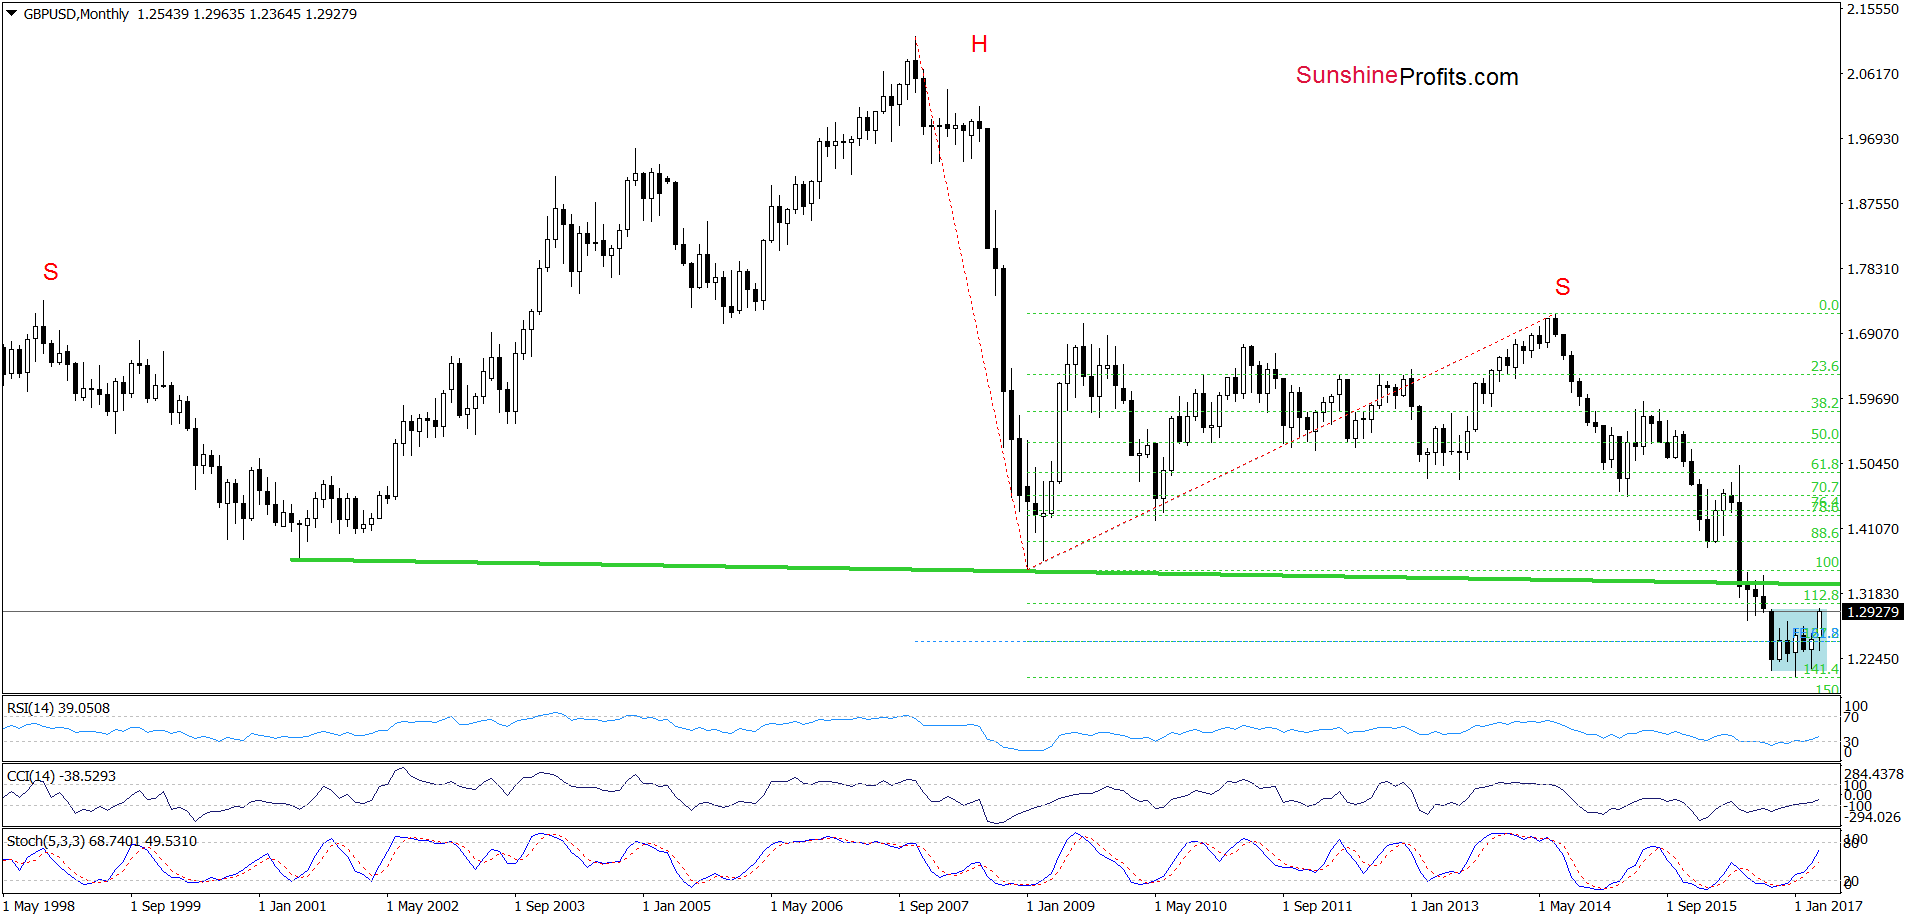Click the time axis label 1 Jan 2013
Screen dimensions: 1908x920
[x=1445, y=906]
